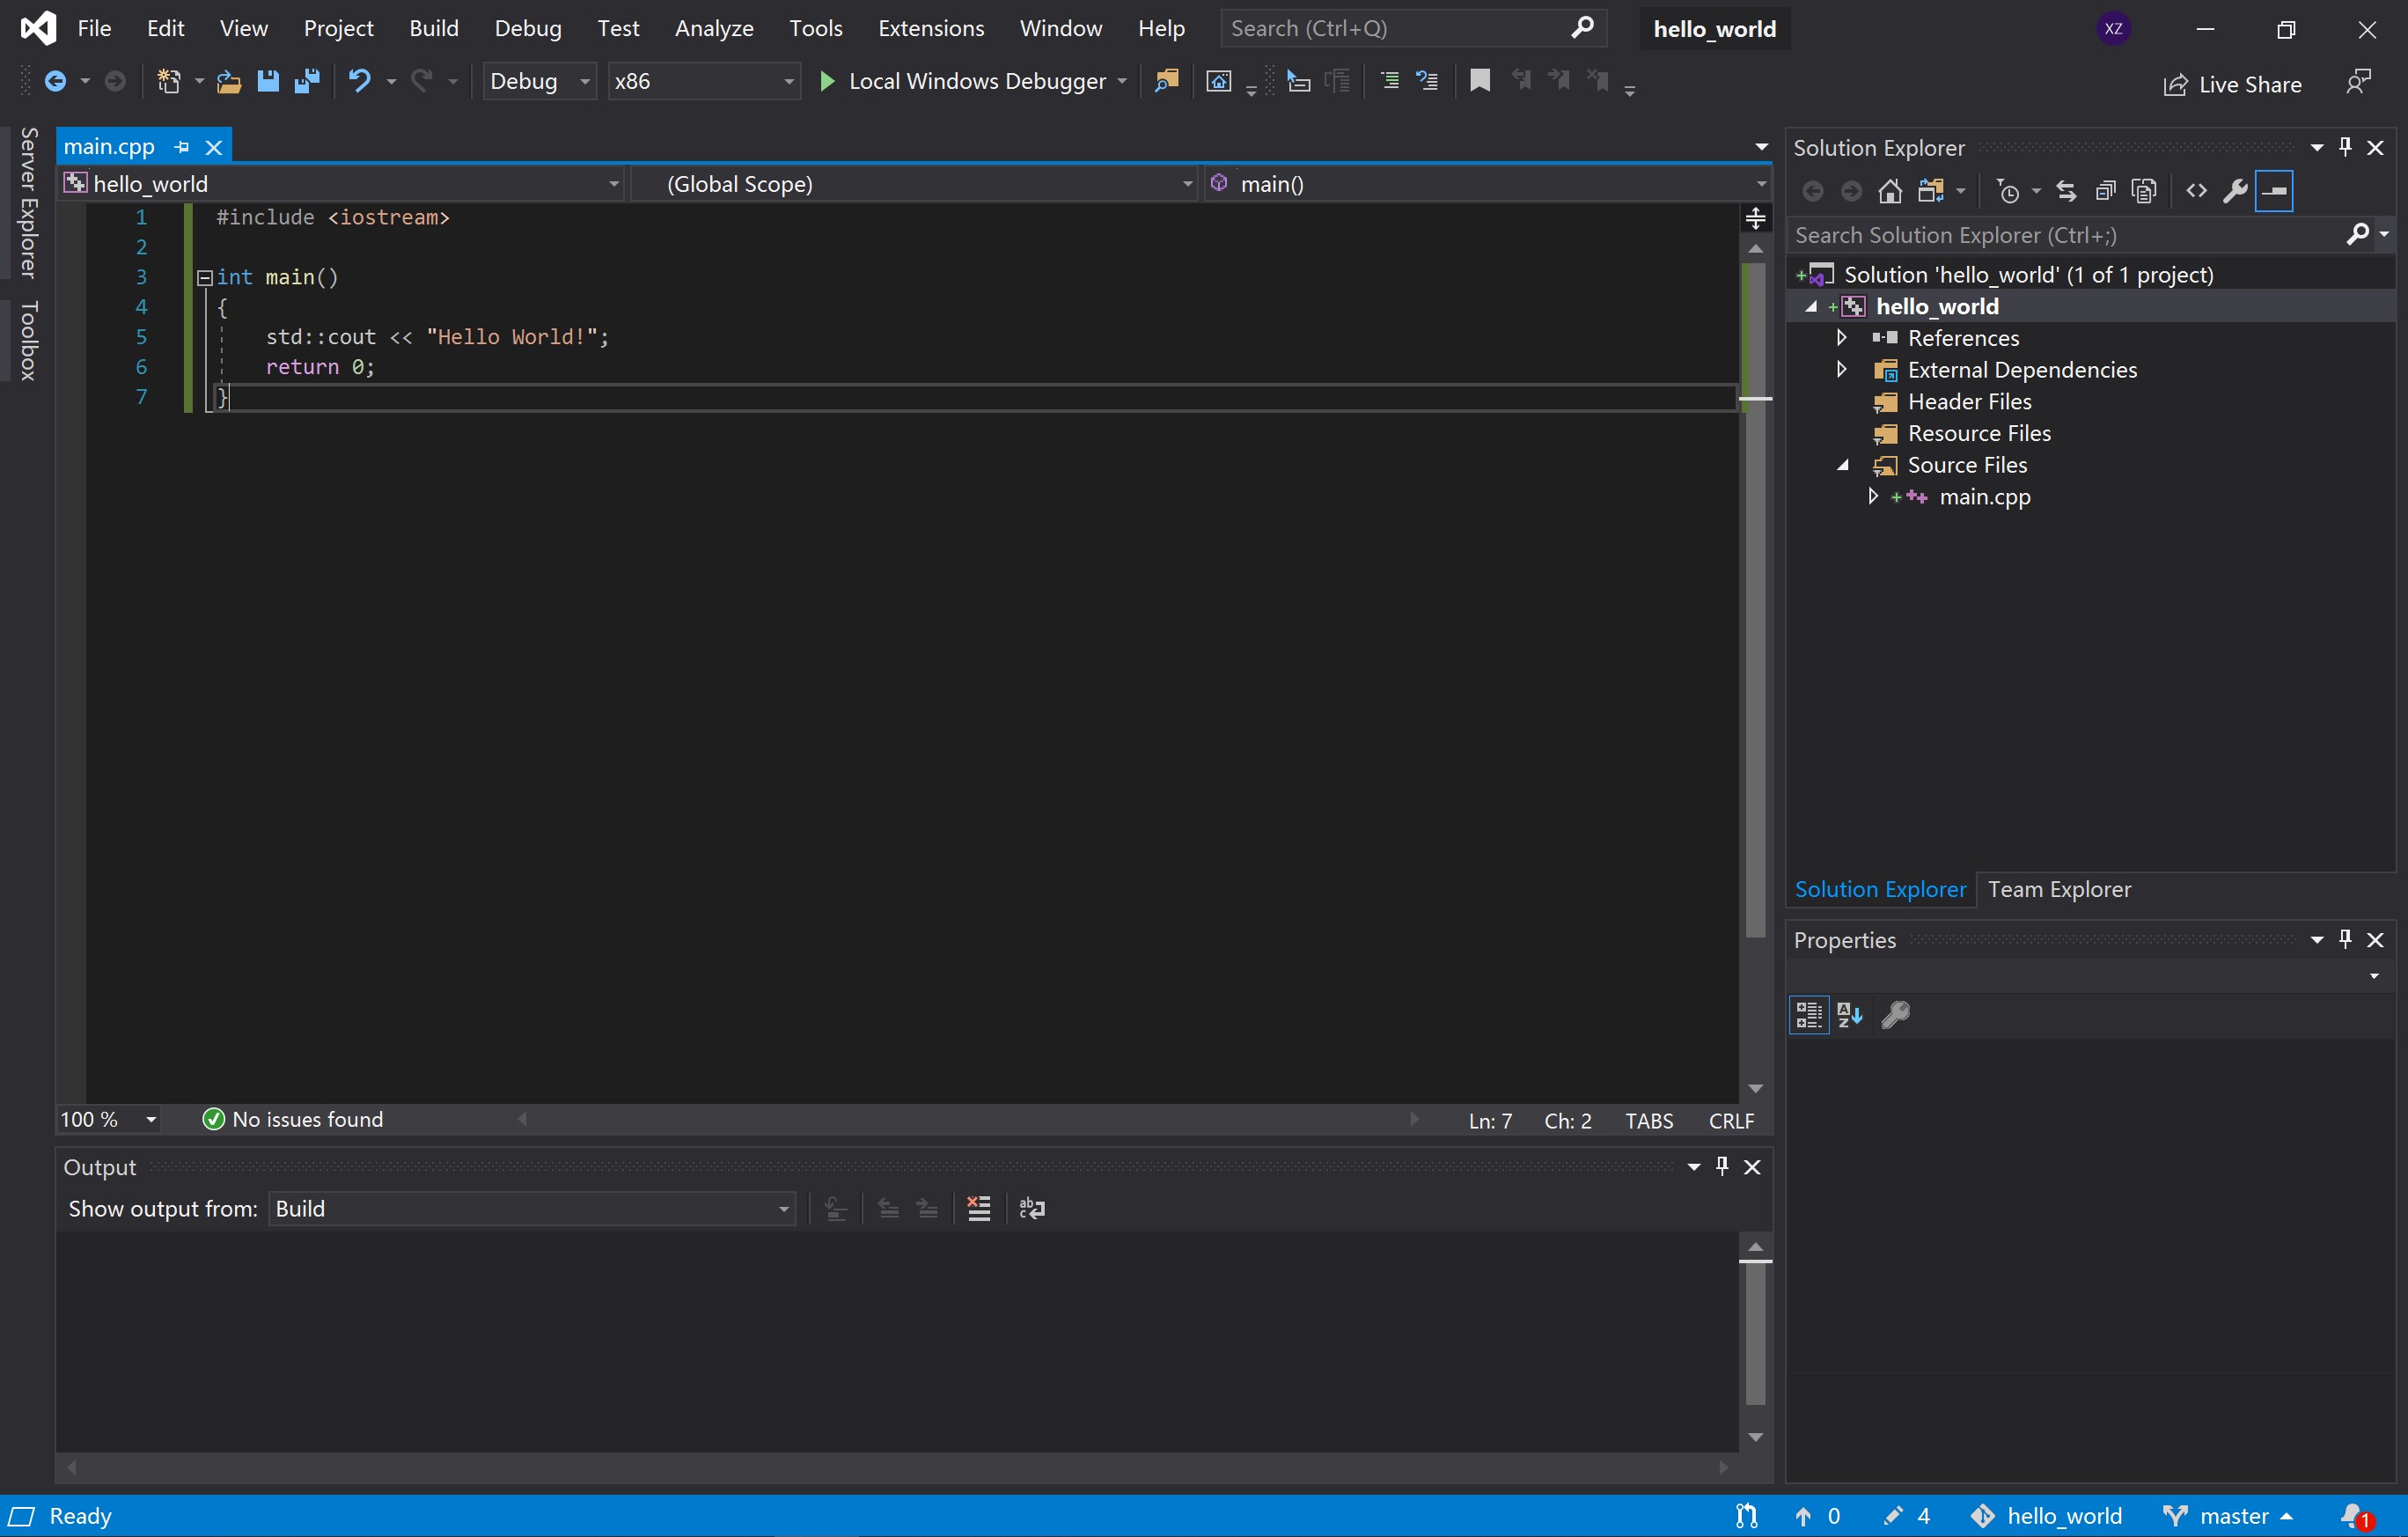2408x1537 pixels.
Task: Click the Alphabetical sort icon in Properties
Action: (1850, 1015)
